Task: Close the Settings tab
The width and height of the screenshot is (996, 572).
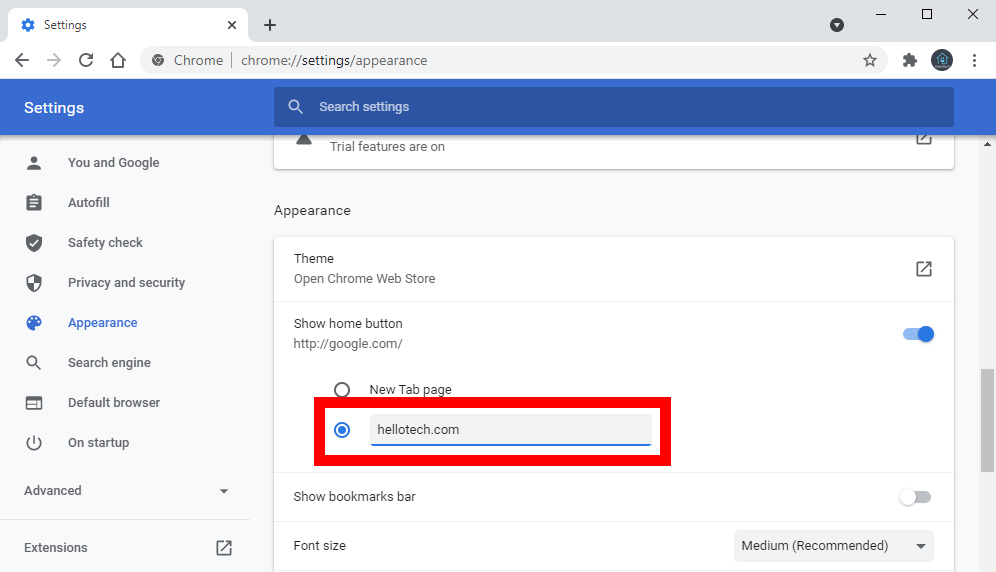Action: [x=232, y=25]
